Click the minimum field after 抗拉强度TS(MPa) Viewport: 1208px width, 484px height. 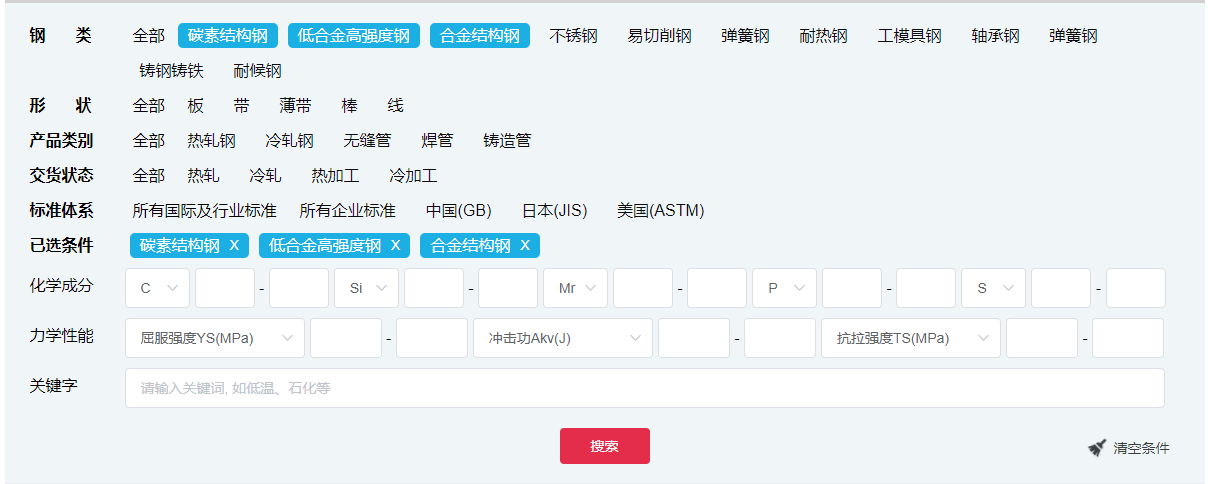(x=1042, y=338)
